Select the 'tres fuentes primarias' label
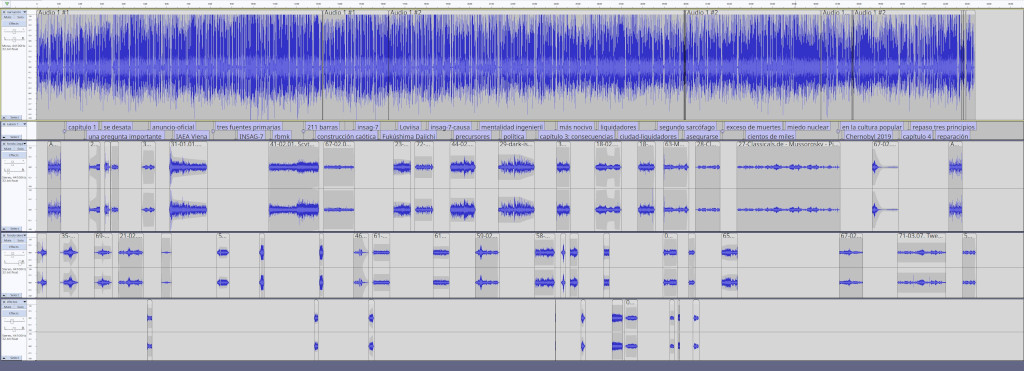Screen dimensions: 1024x371 [249, 127]
